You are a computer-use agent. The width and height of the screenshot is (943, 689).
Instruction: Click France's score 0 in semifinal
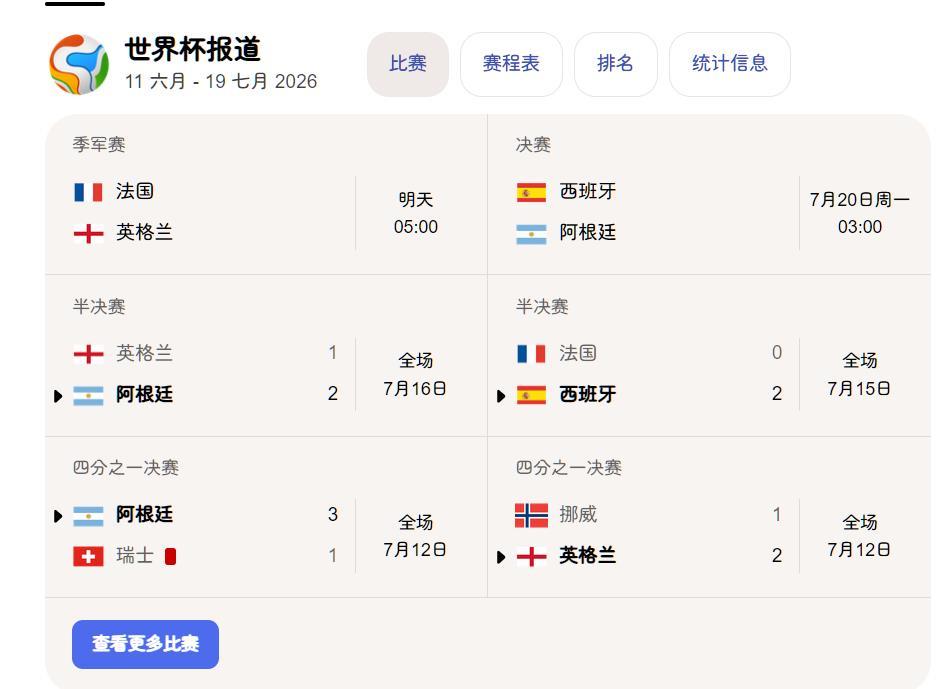[777, 353]
